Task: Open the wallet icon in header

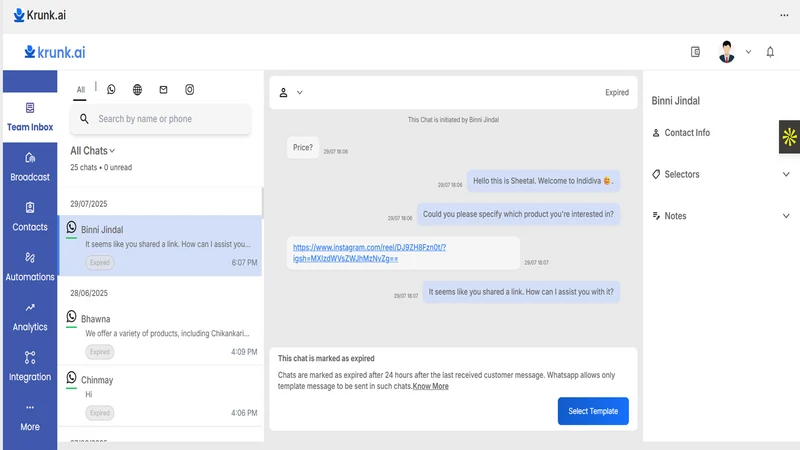Action: tap(695, 52)
